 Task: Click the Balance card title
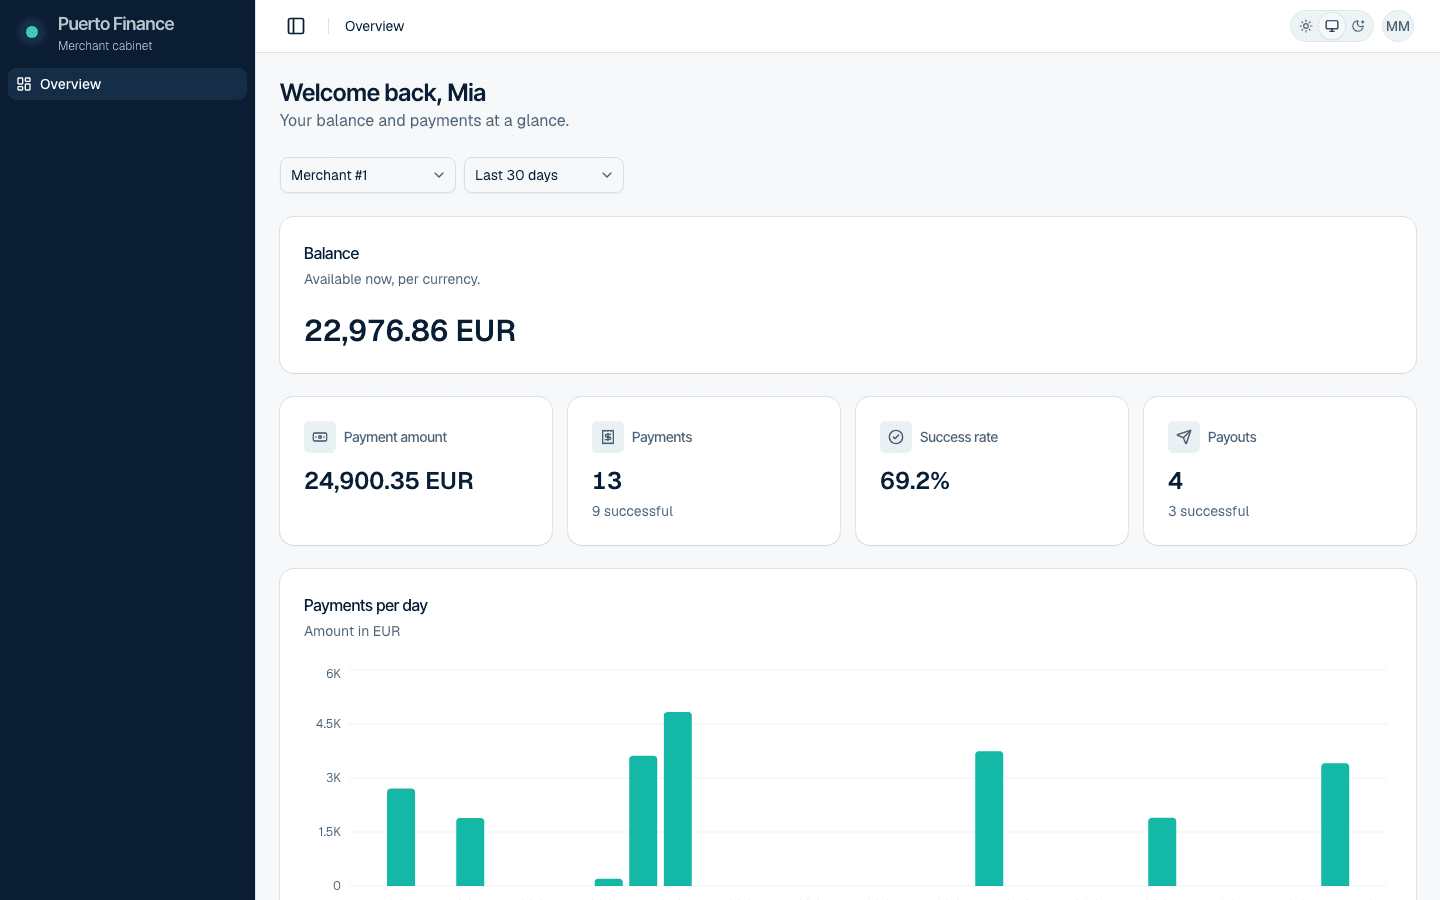coord(331,254)
